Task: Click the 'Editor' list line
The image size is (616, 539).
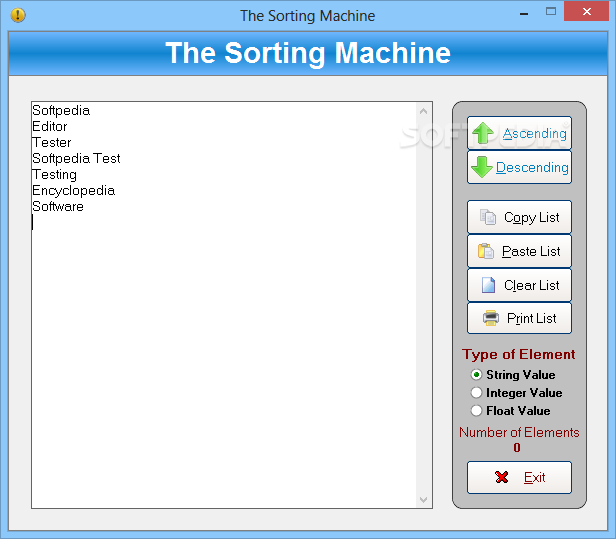Action: click(50, 126)
